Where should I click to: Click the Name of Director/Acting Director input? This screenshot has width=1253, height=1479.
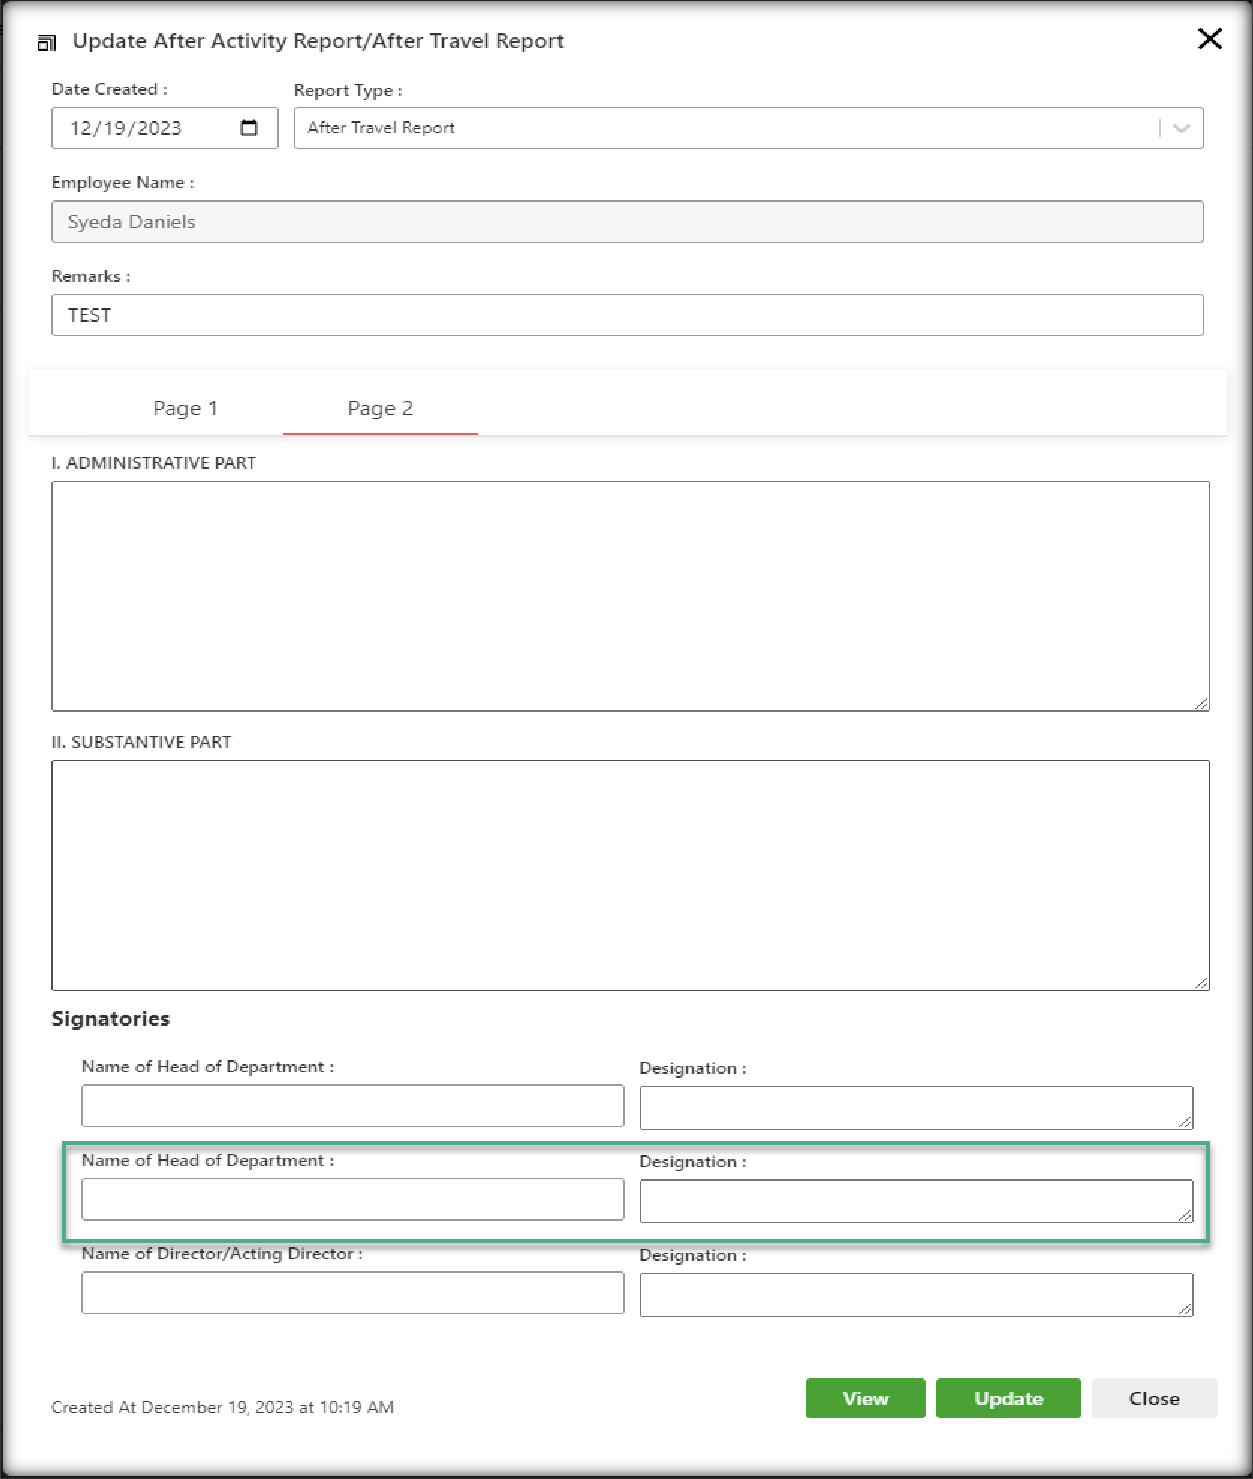(x=352, y=1293)
